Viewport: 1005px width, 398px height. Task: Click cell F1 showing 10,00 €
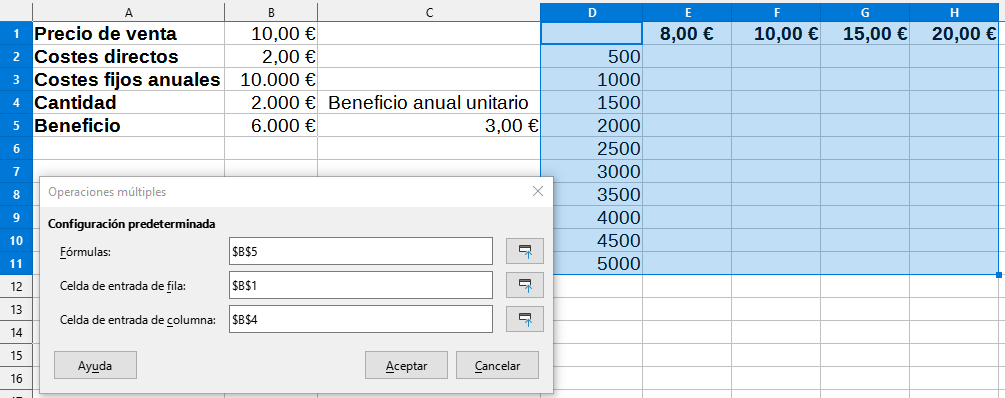776,33
